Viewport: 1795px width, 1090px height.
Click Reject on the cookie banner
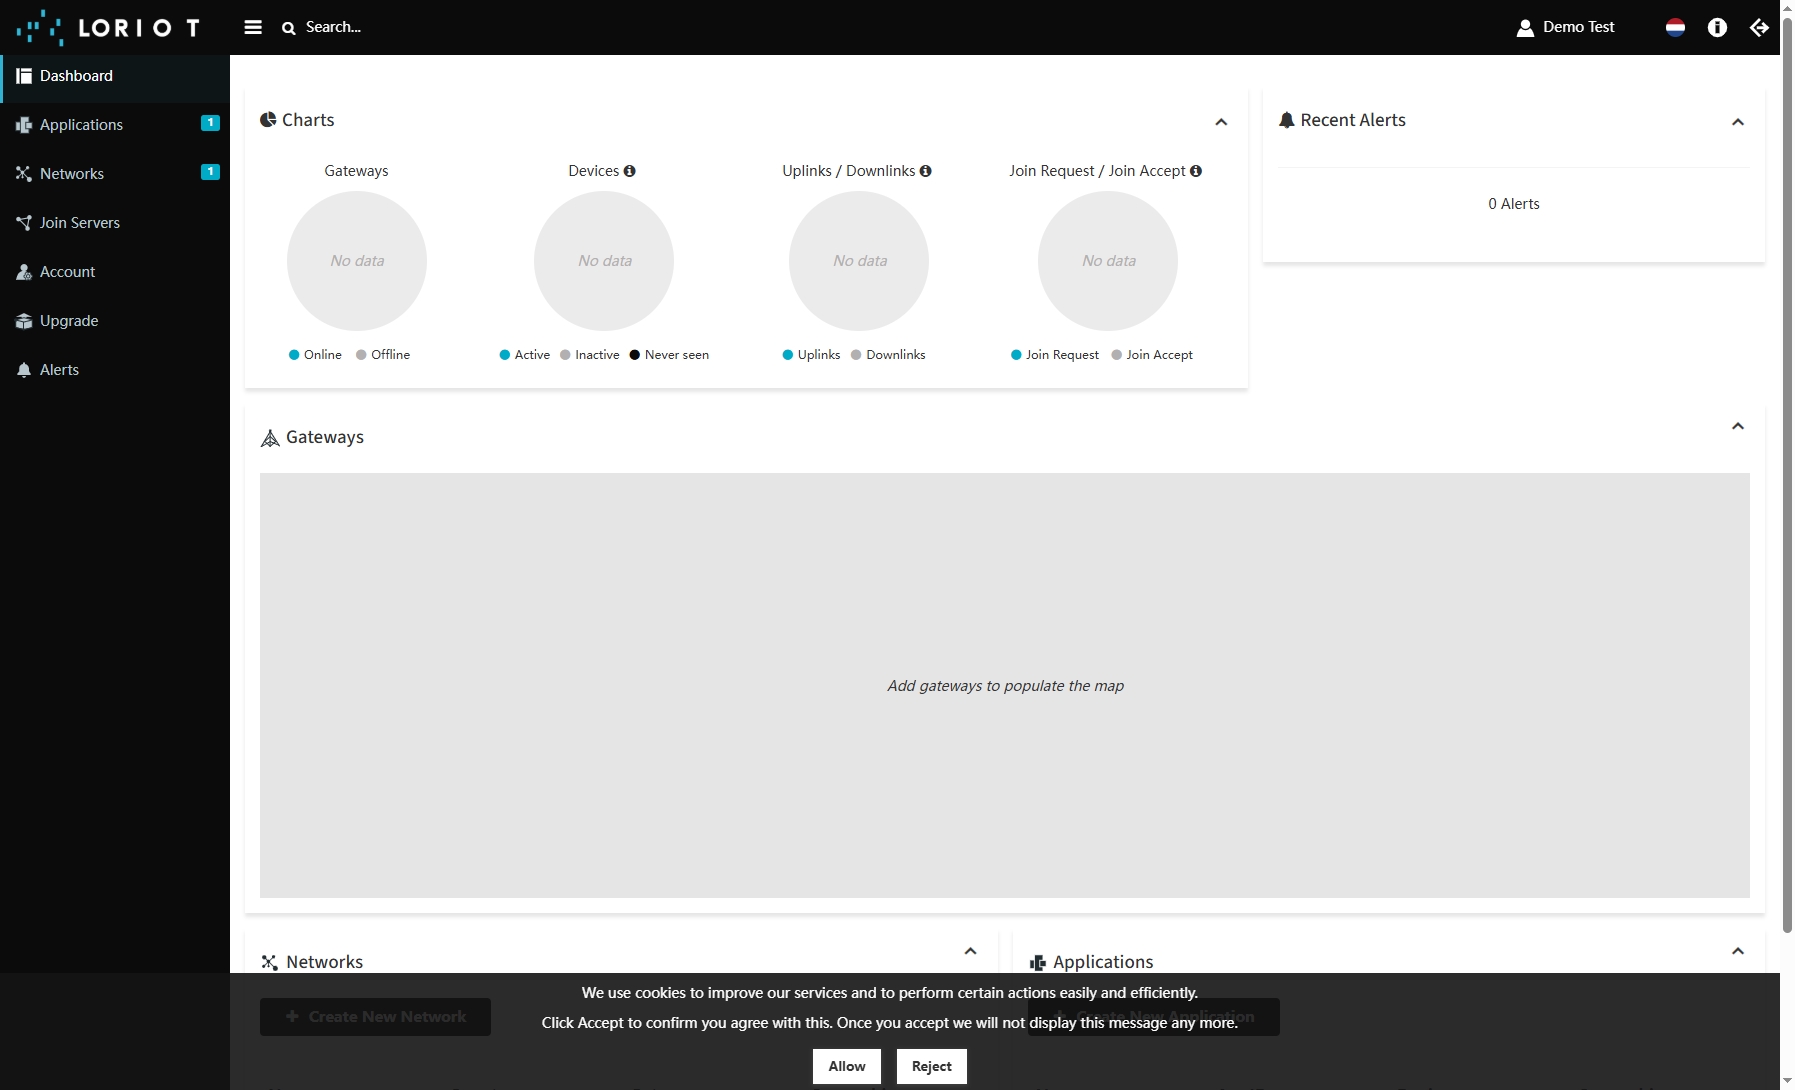point(931,1066)
